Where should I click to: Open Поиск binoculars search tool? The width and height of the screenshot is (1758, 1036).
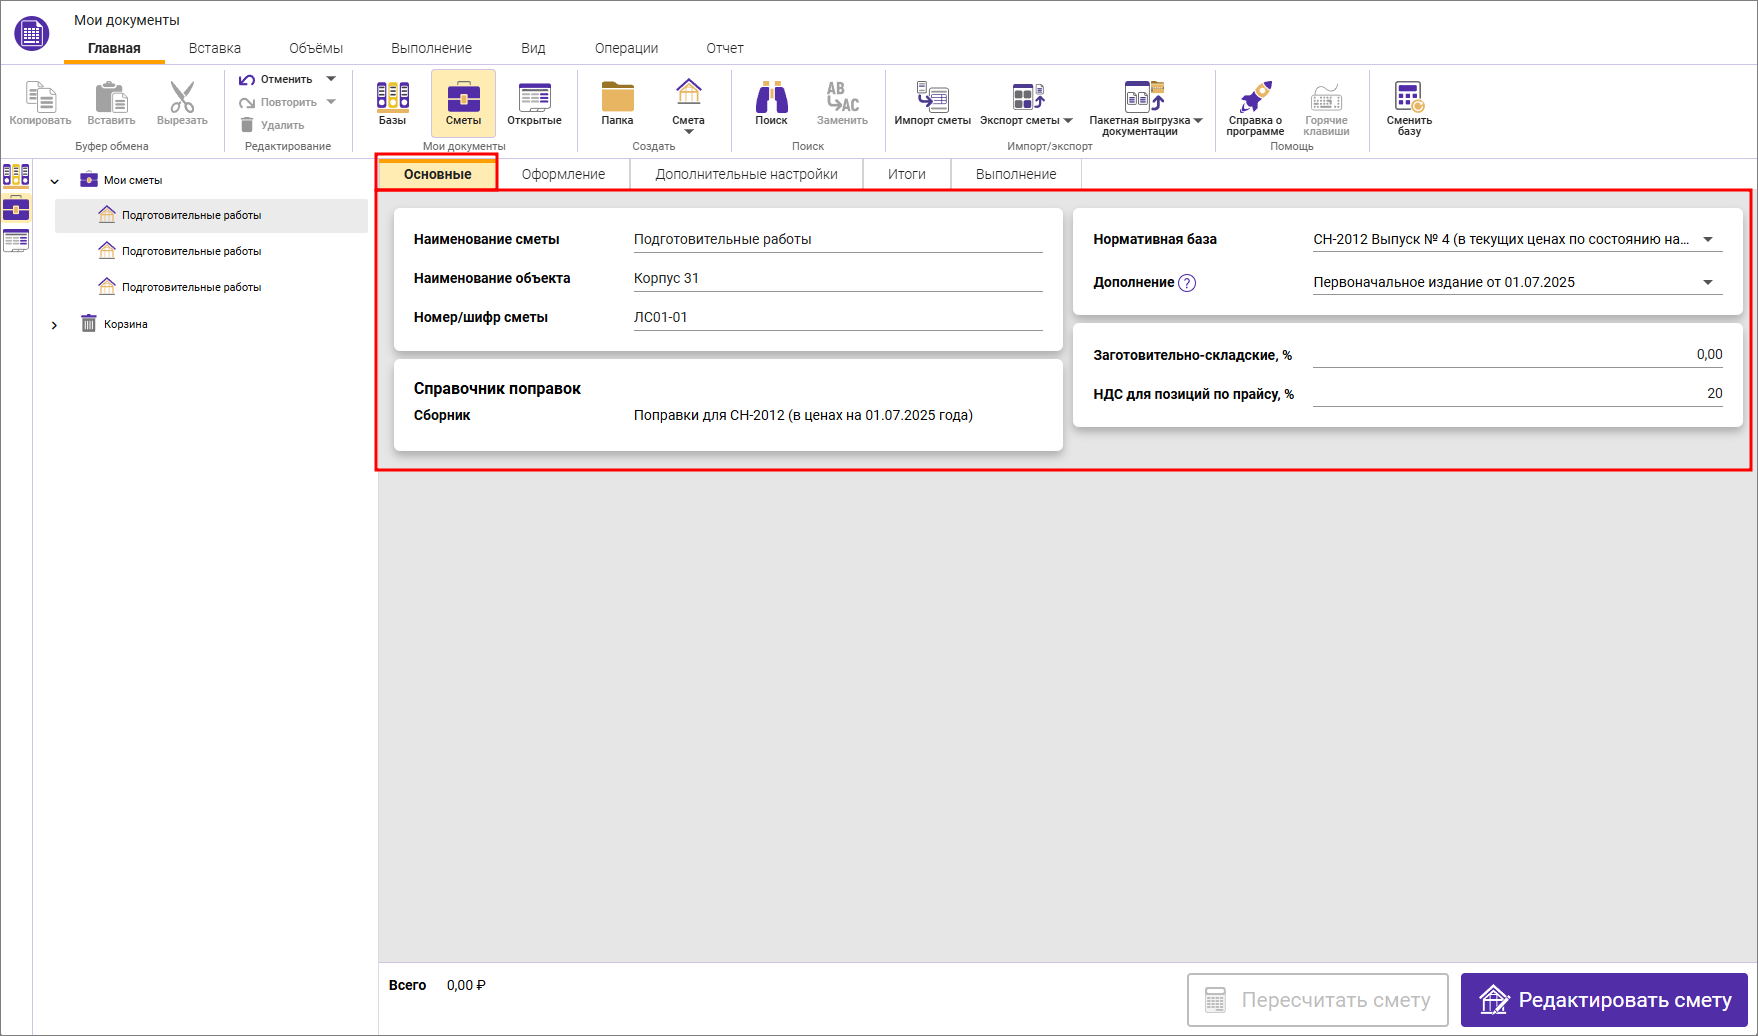click(x=771, y=103)
